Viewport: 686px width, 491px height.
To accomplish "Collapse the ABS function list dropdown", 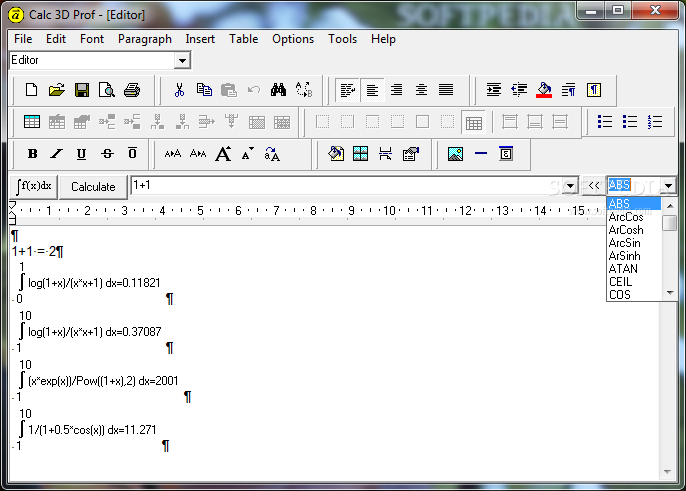I will pyautogui.click(x=668, y=186).
